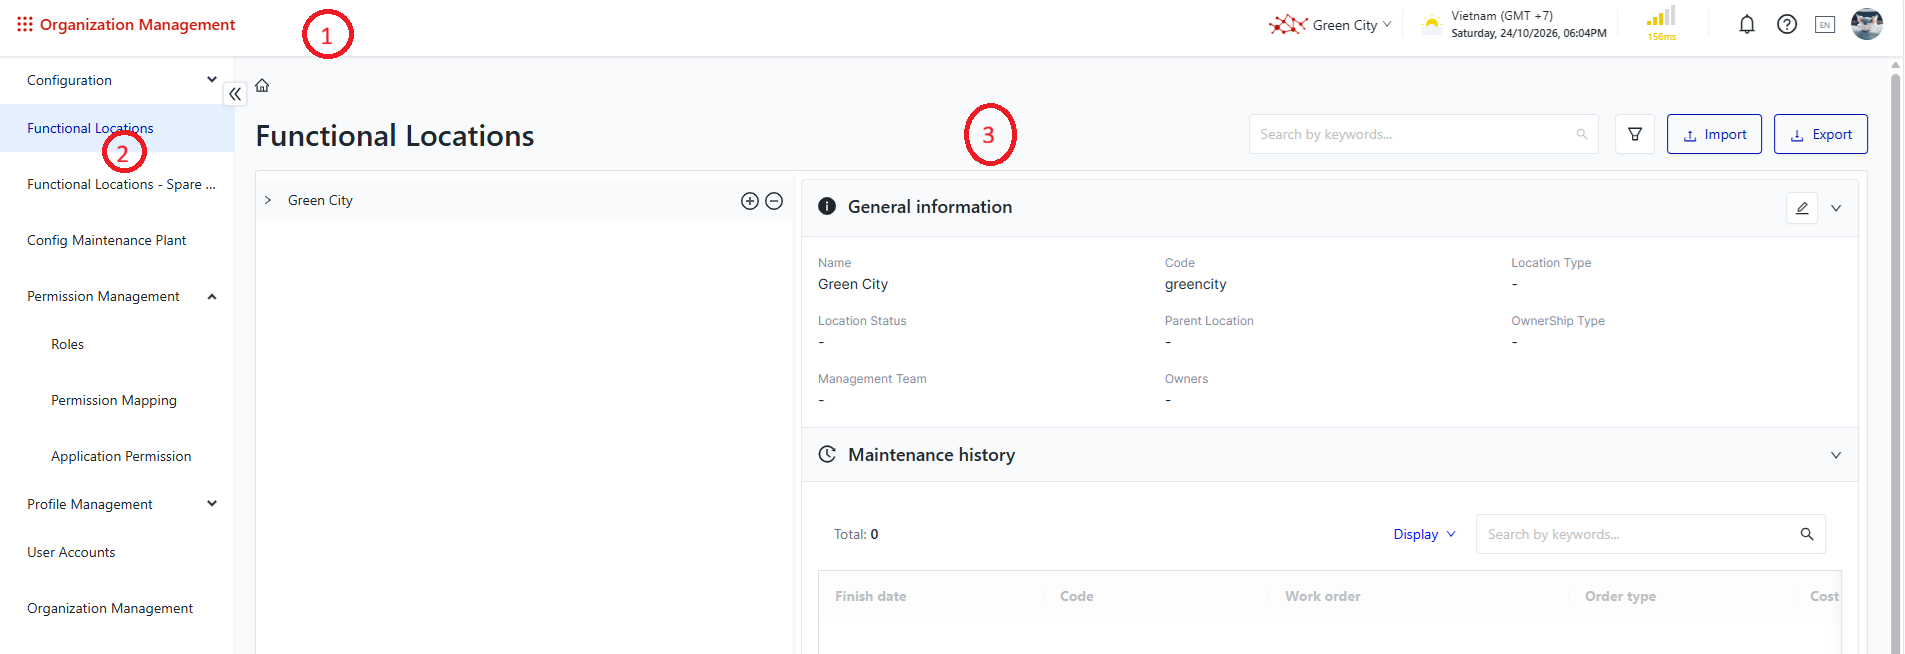The width and height of the screenshot is (1905, 654).
Task: Click the Export button
Action: click(1821, 134)
